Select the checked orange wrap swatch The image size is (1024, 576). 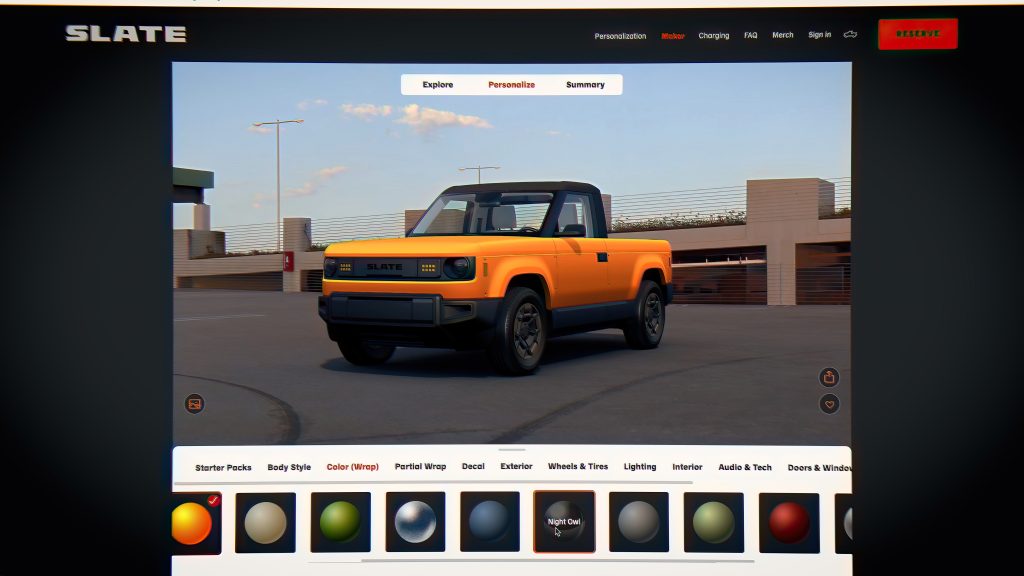click(x=193, y=522)
